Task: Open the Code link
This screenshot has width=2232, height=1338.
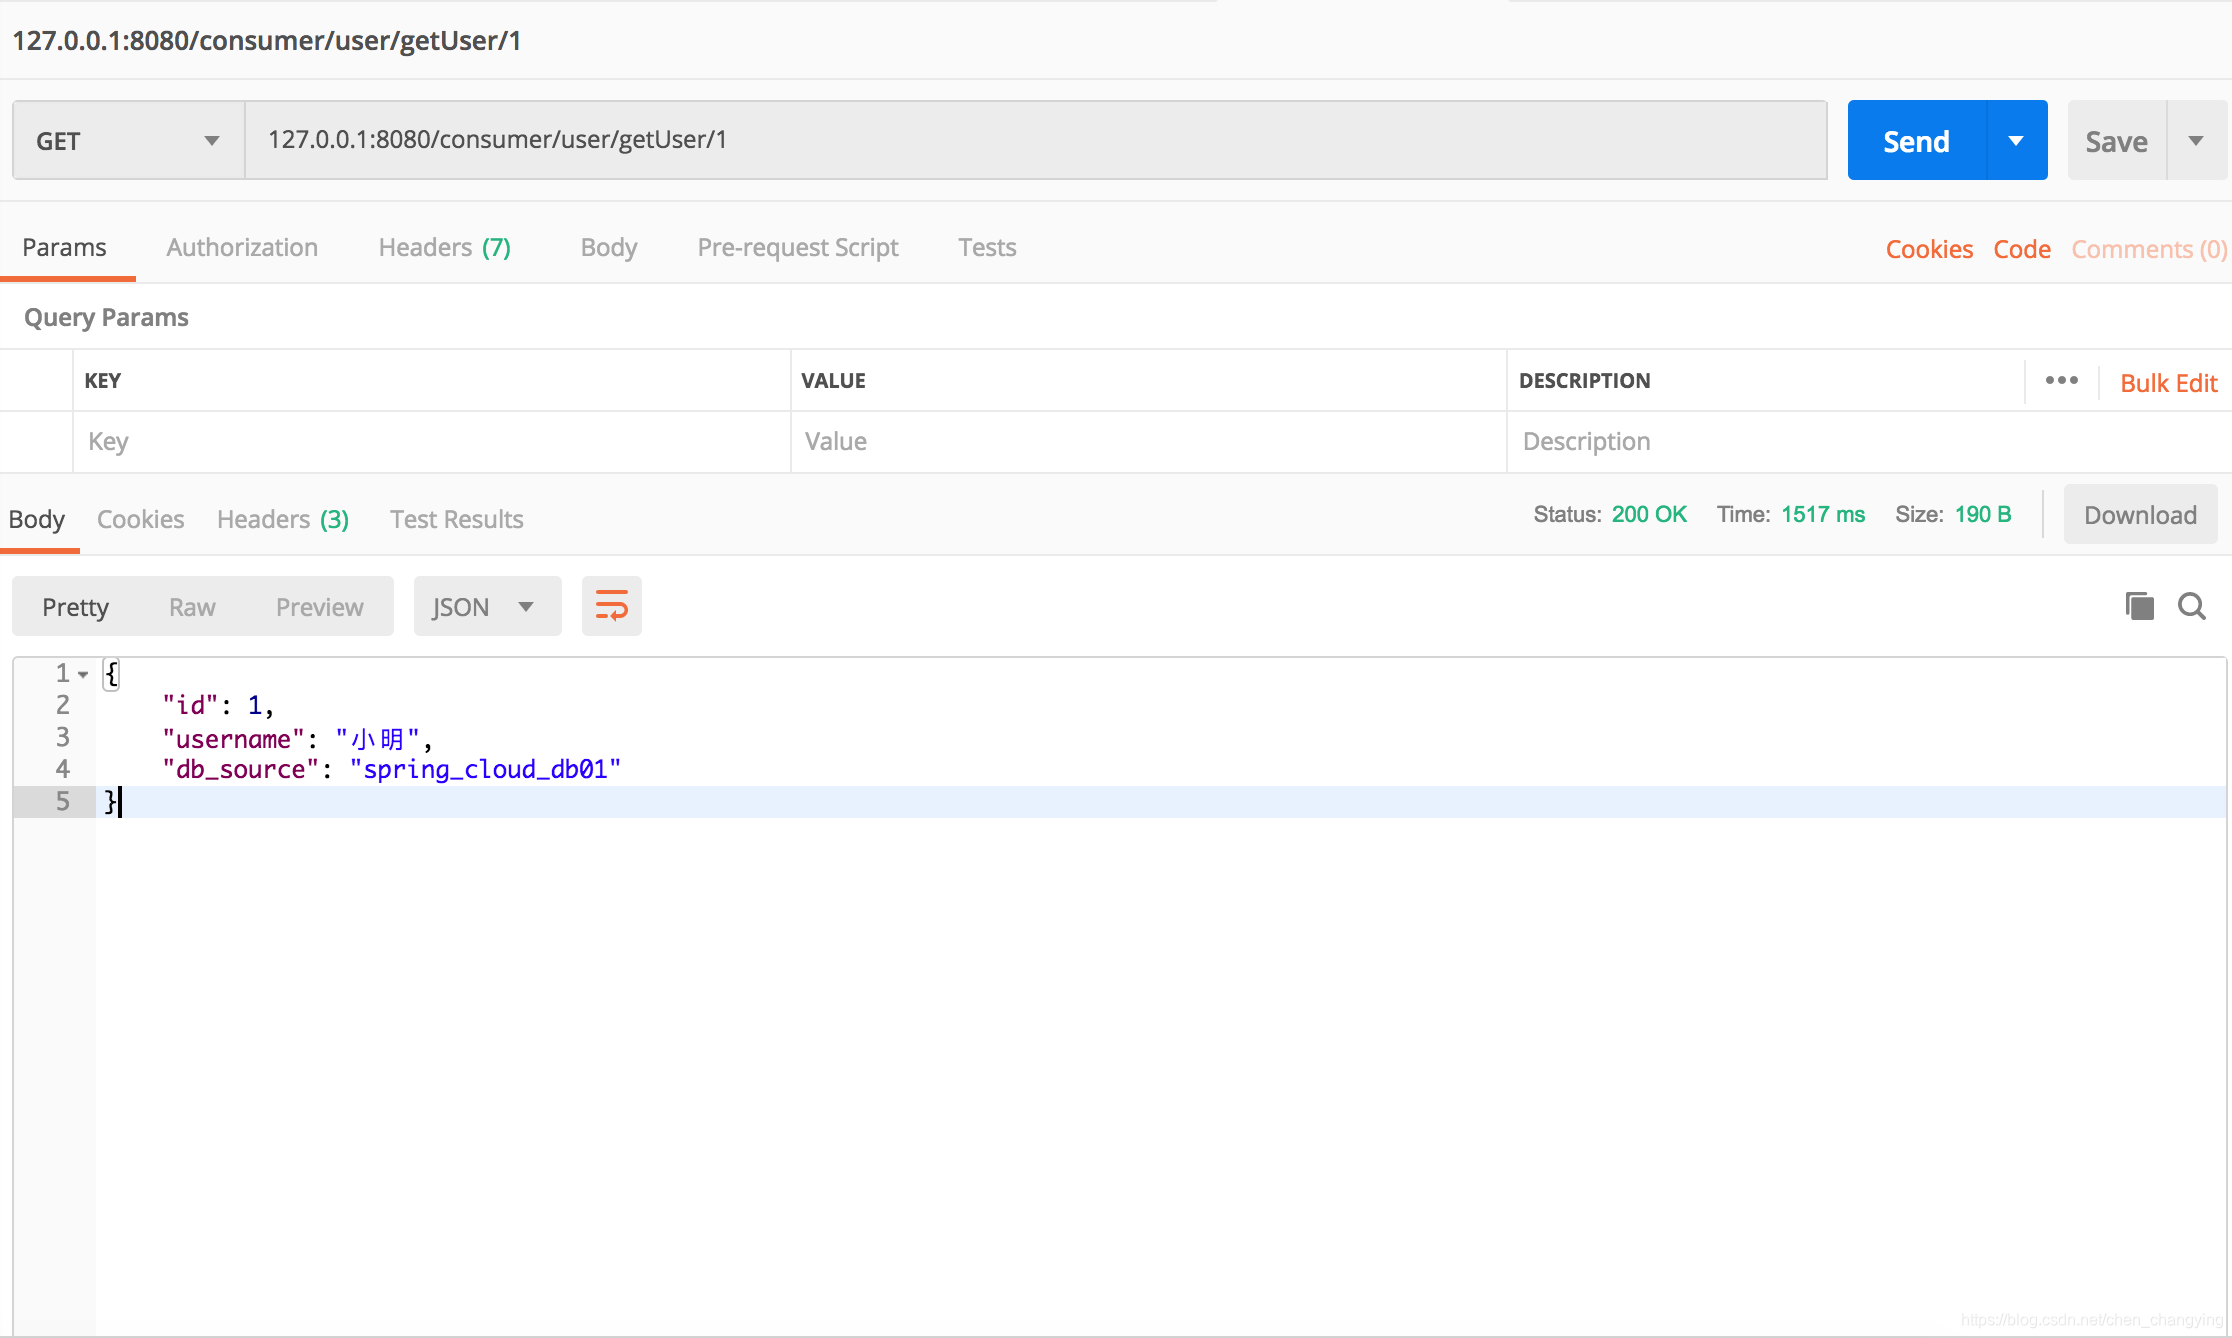Action: coord(2022,249)
